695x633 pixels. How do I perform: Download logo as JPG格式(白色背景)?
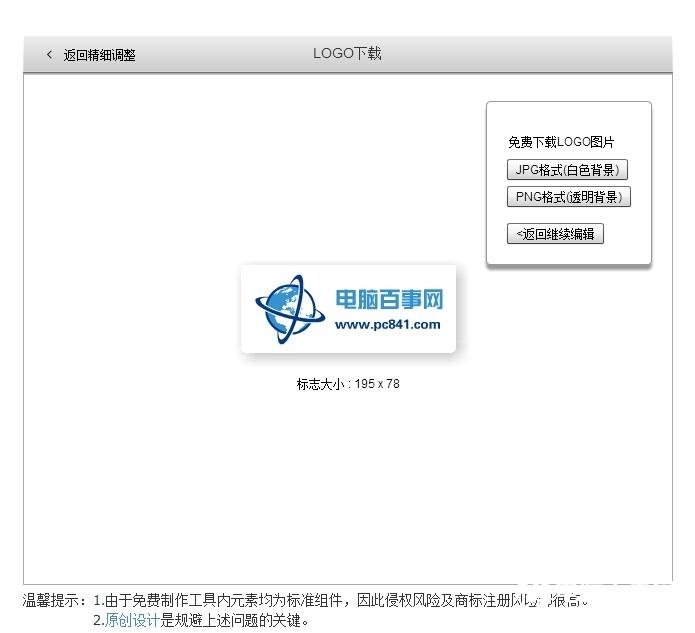pyautogui.click(x=567, y=170)
